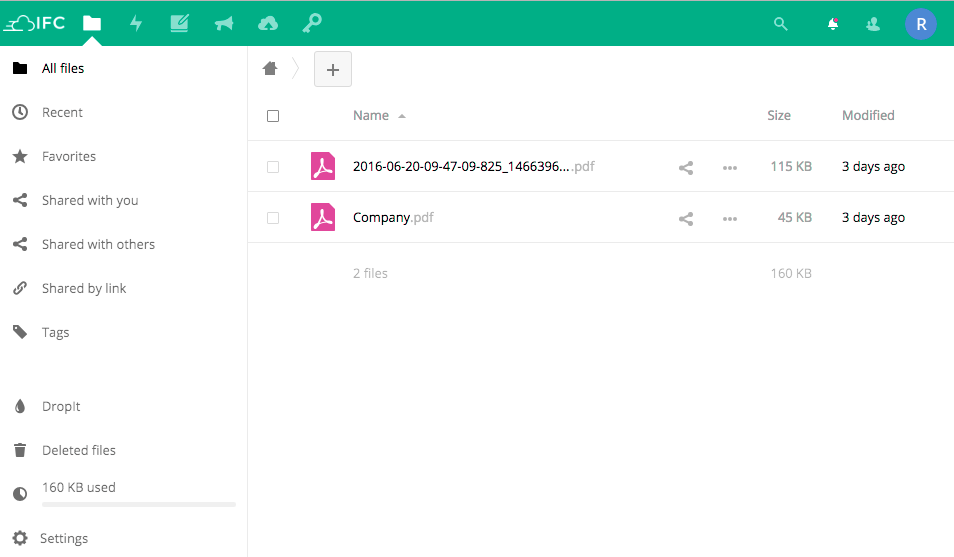
Task: Open the Contacts menu icon
Action: (873, 24)
